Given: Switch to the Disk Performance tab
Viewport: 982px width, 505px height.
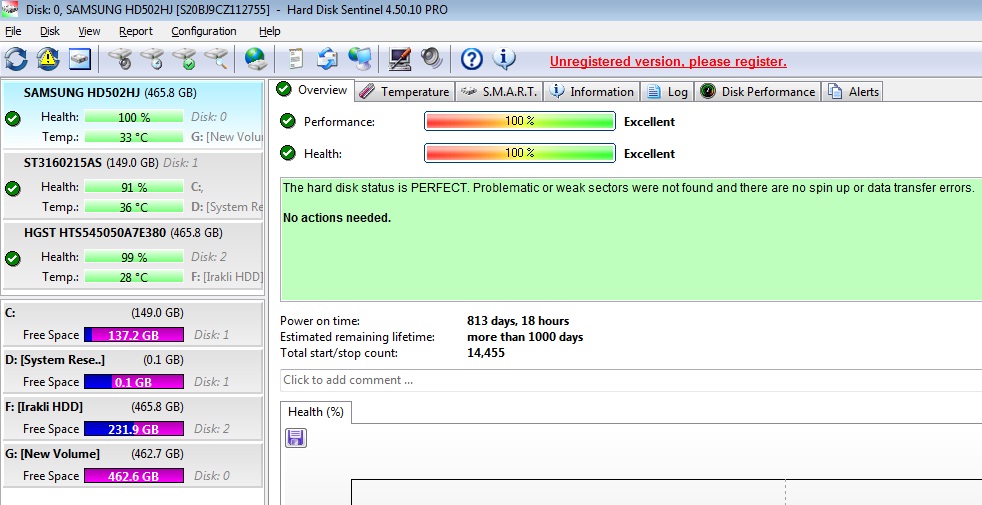Looking at the screenshot, I should (x=758, y=91).
